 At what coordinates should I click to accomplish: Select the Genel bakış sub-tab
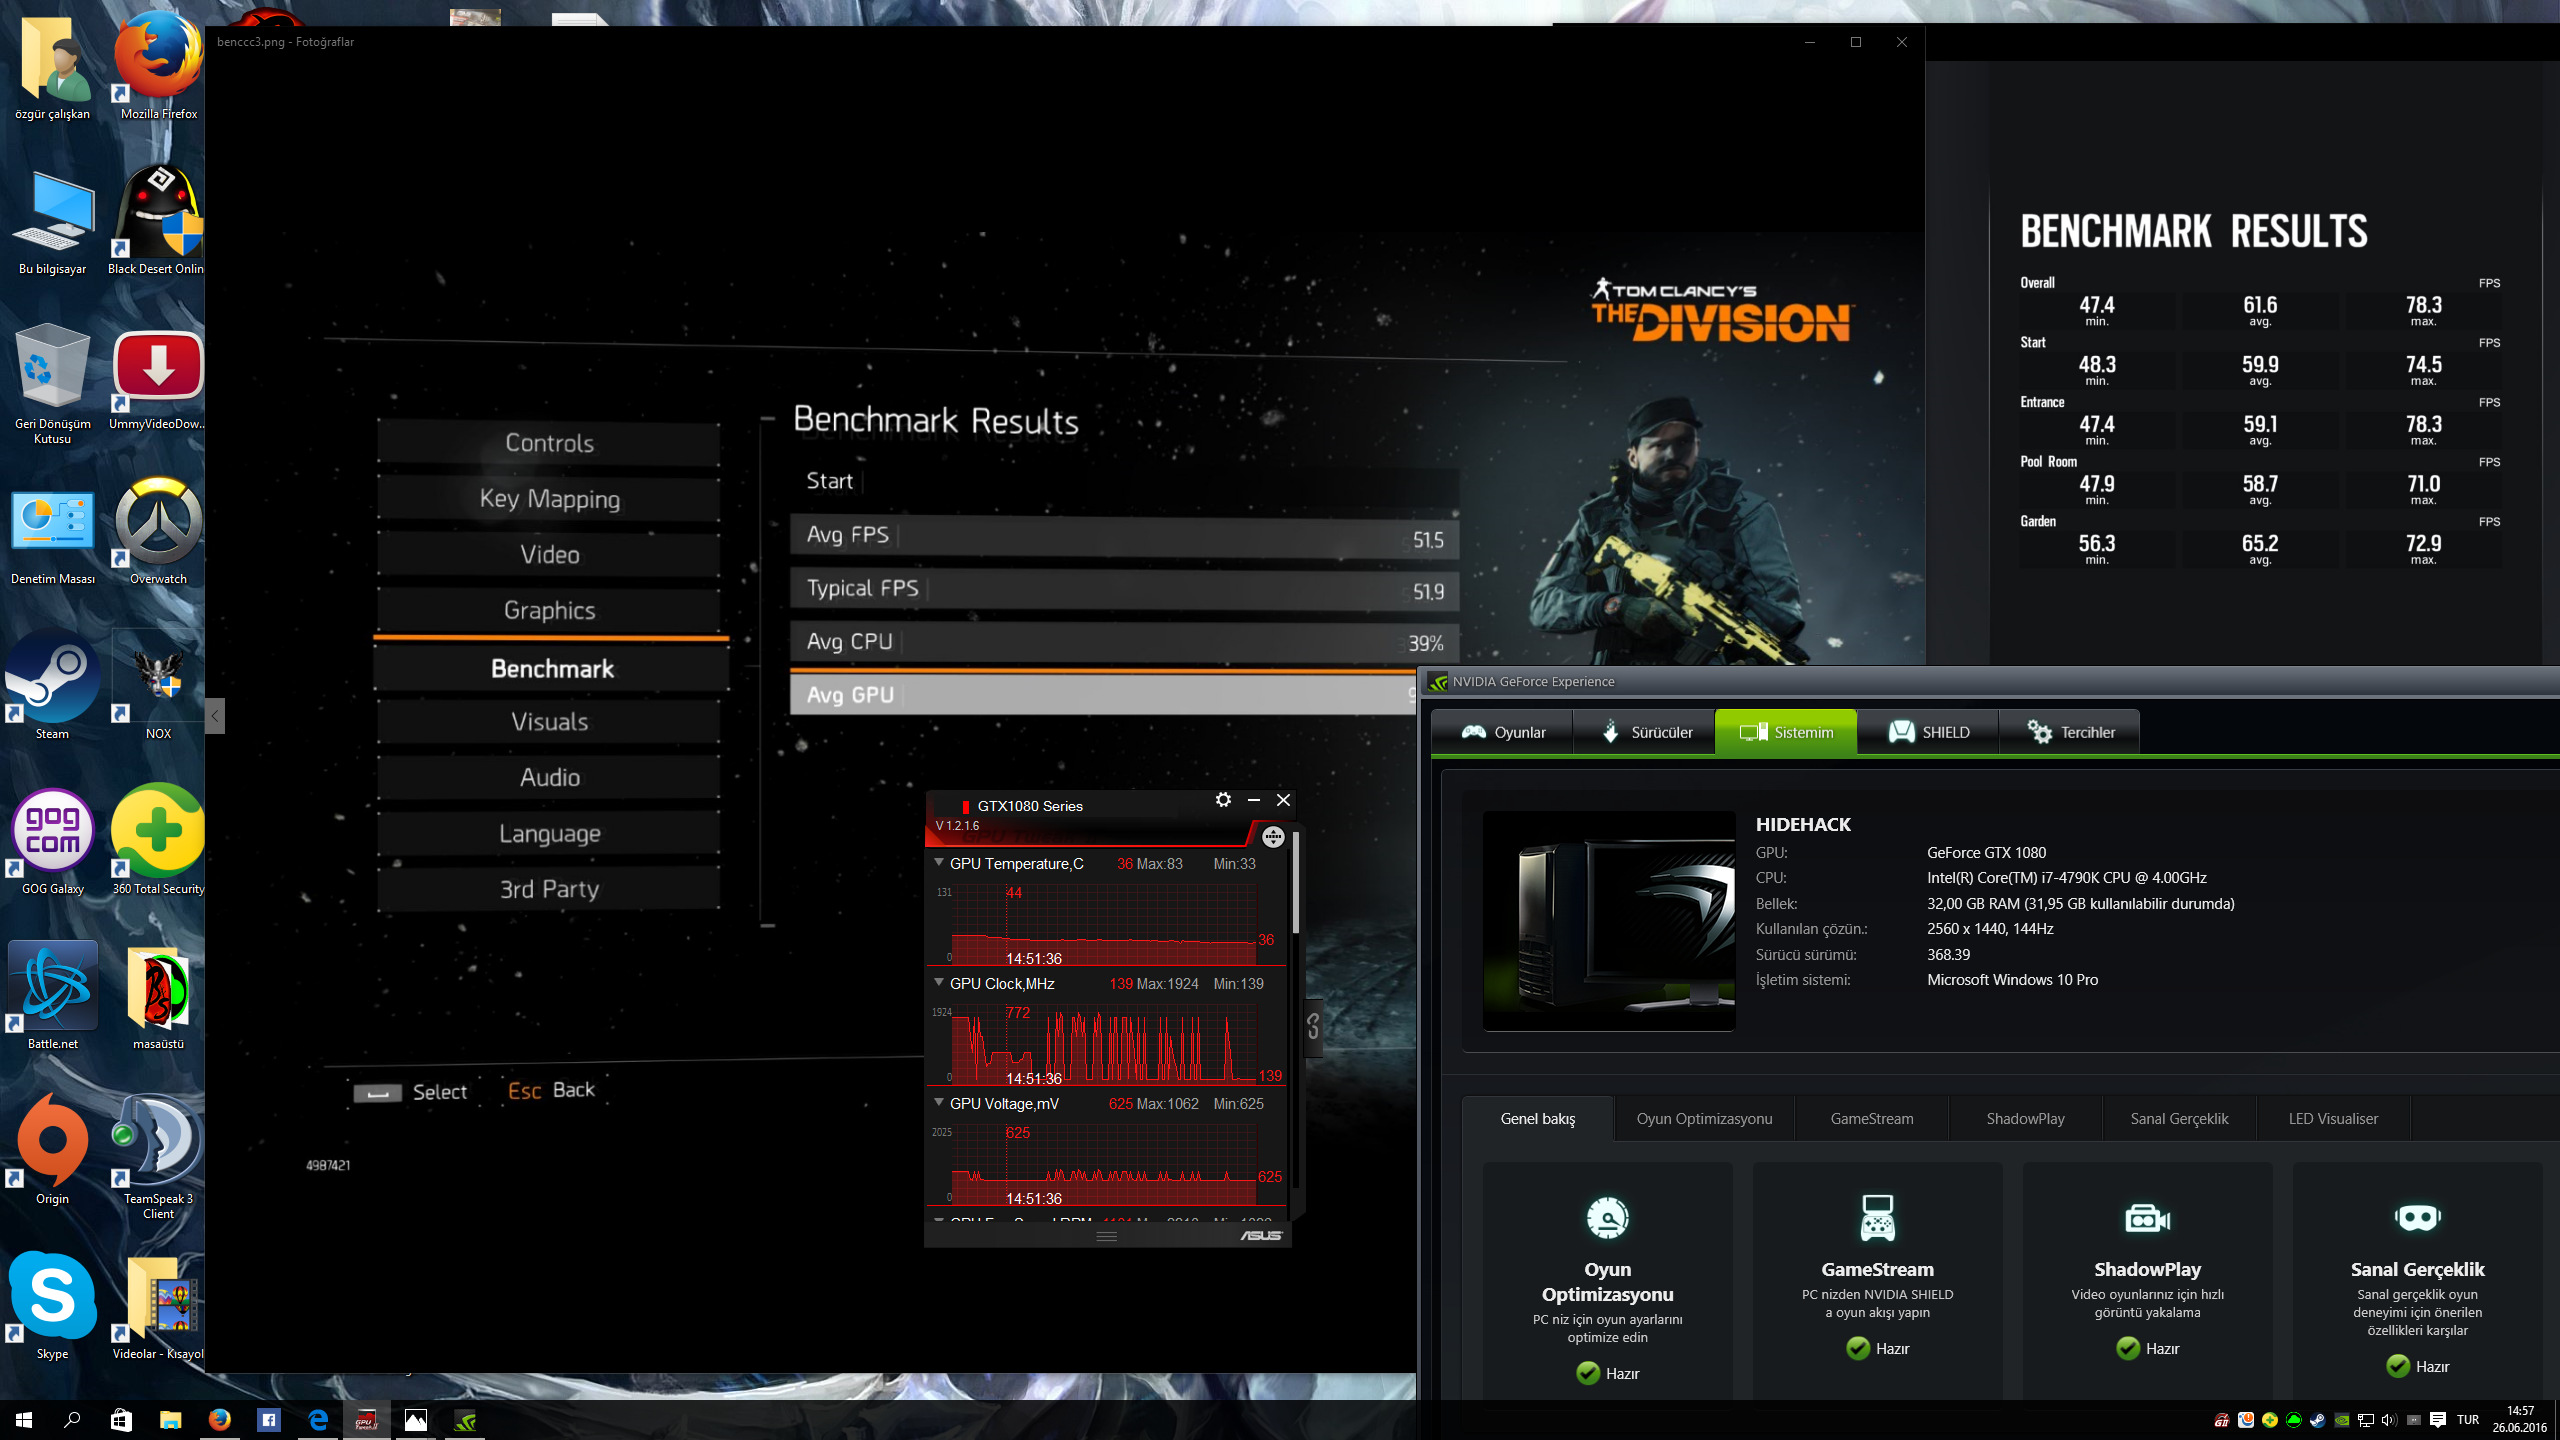click(1538, 1118)
